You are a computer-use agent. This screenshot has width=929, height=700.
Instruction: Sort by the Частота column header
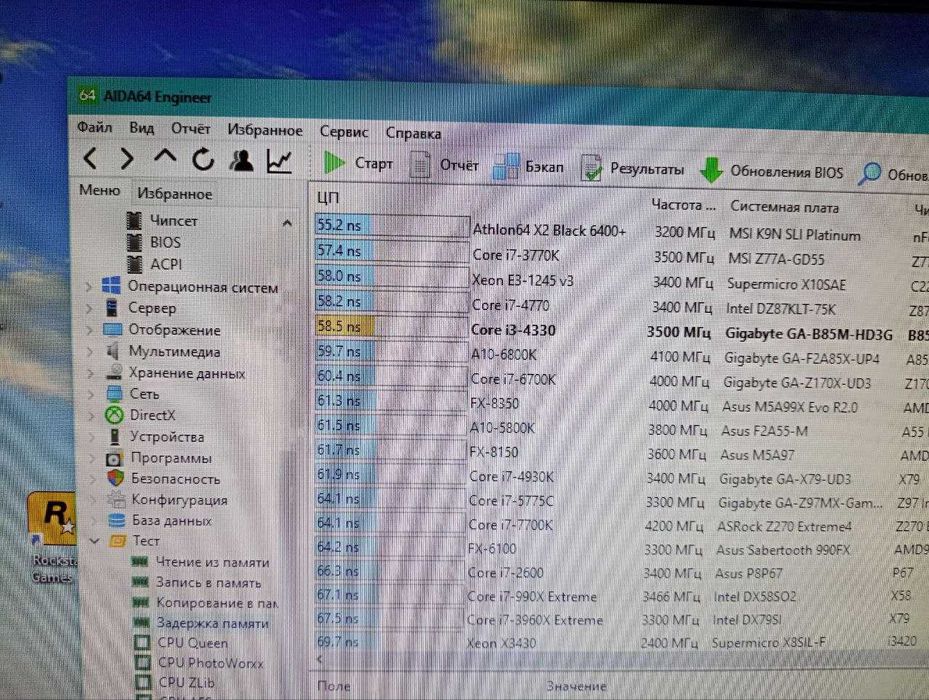click(683, 204)
